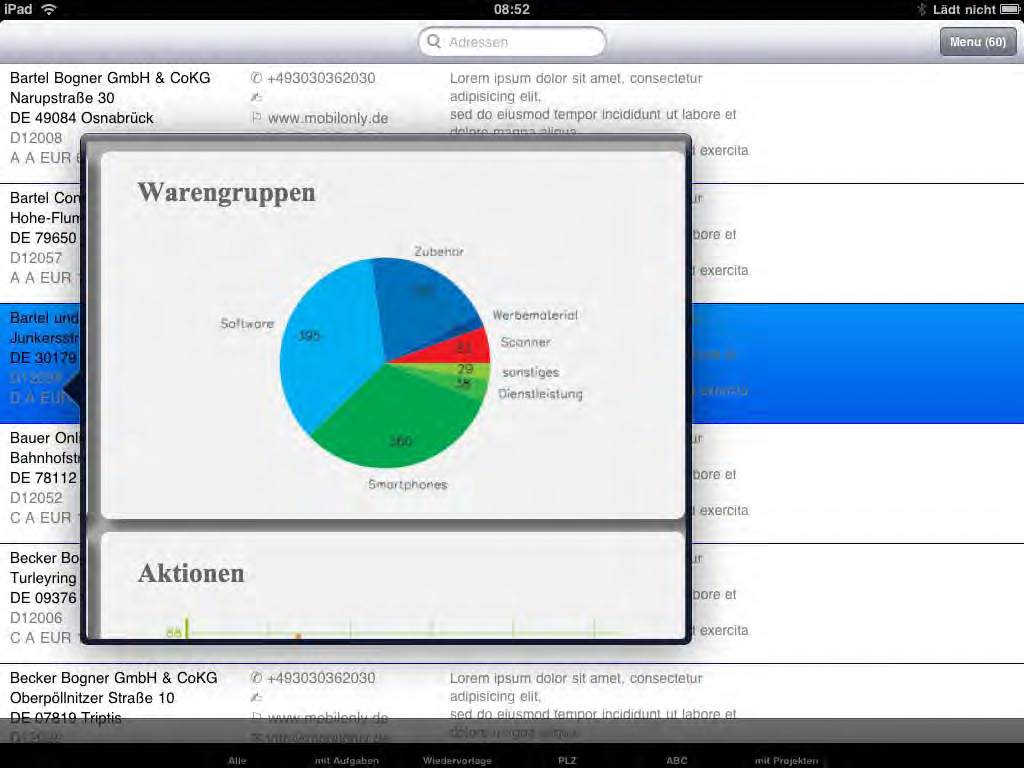The width and height of the screenshot is (1024, 768).
Task: Tap the magnifier icon in the search bar
Action: click(x=434, y=42)
